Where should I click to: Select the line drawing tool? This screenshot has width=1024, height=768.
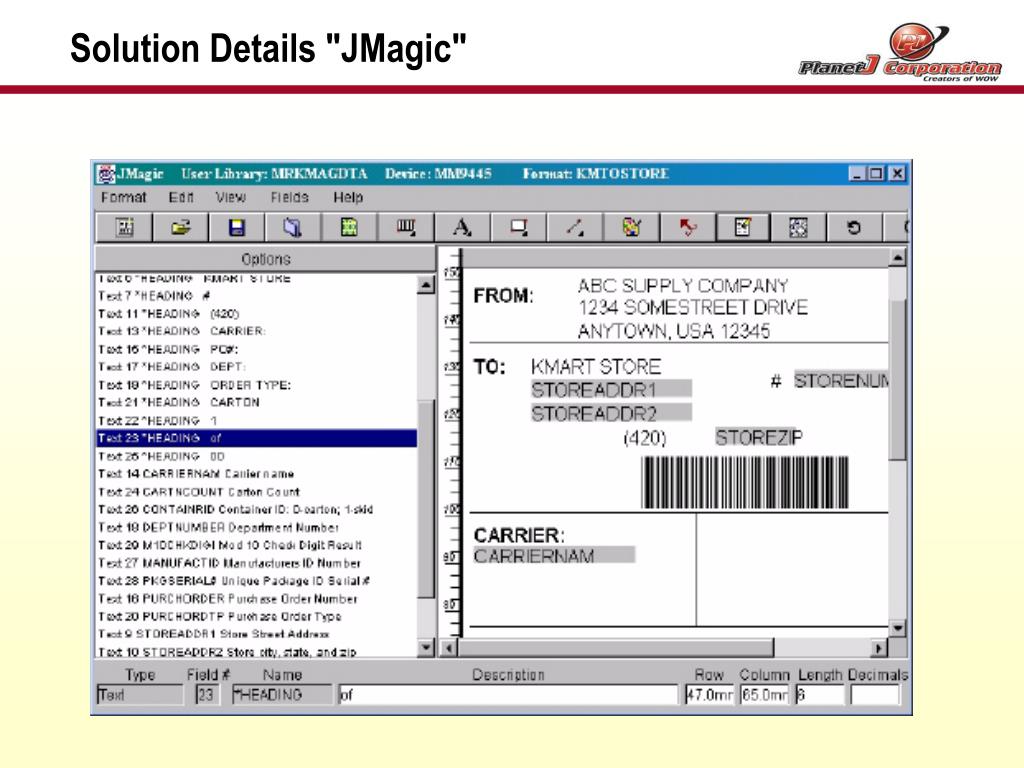575,227
